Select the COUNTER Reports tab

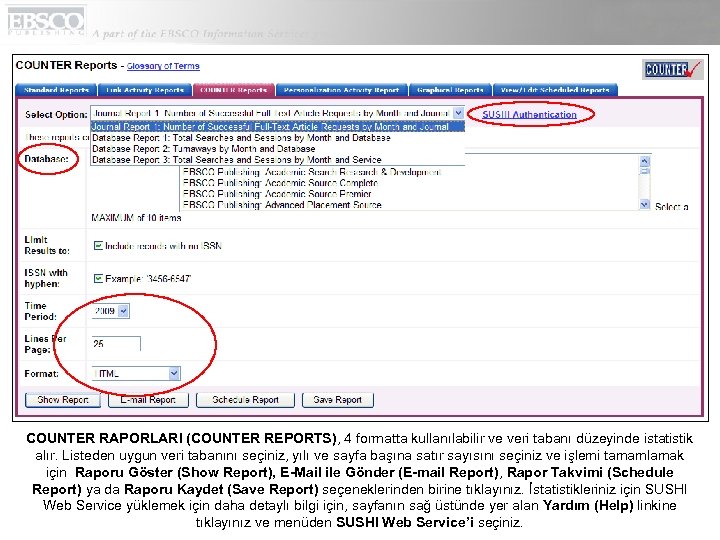233,90
